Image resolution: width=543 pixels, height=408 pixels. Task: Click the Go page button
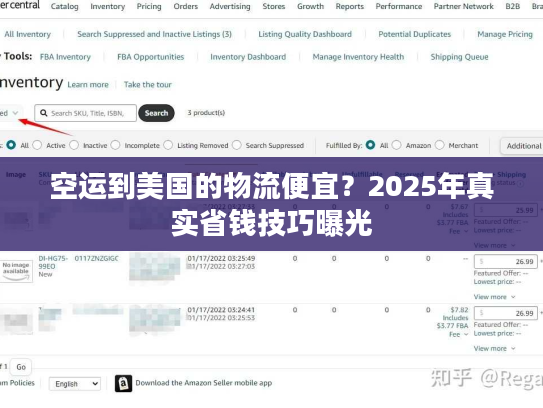tap(21, 367)
